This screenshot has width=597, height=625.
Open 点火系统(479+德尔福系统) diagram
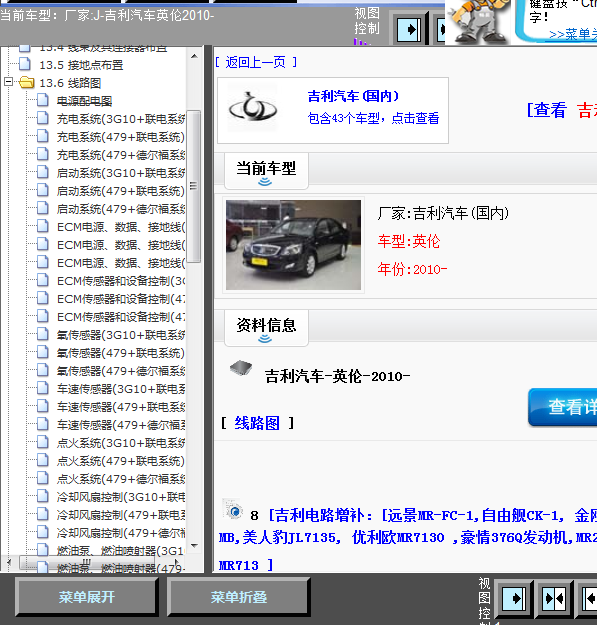coord(121,479)
